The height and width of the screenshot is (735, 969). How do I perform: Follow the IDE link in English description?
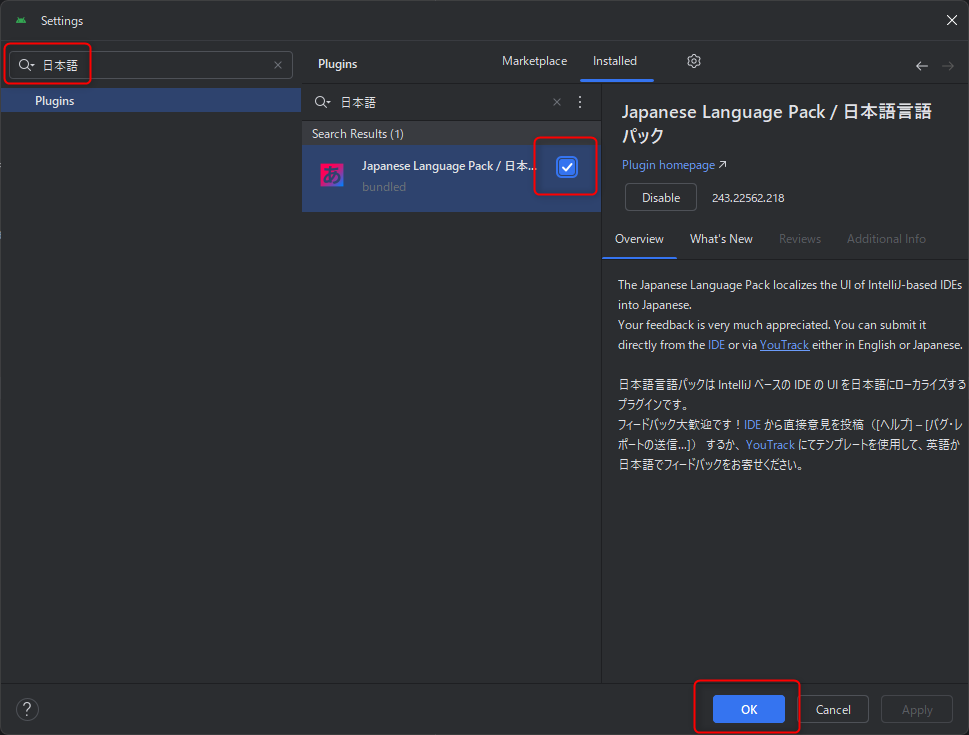coord(716,345)
